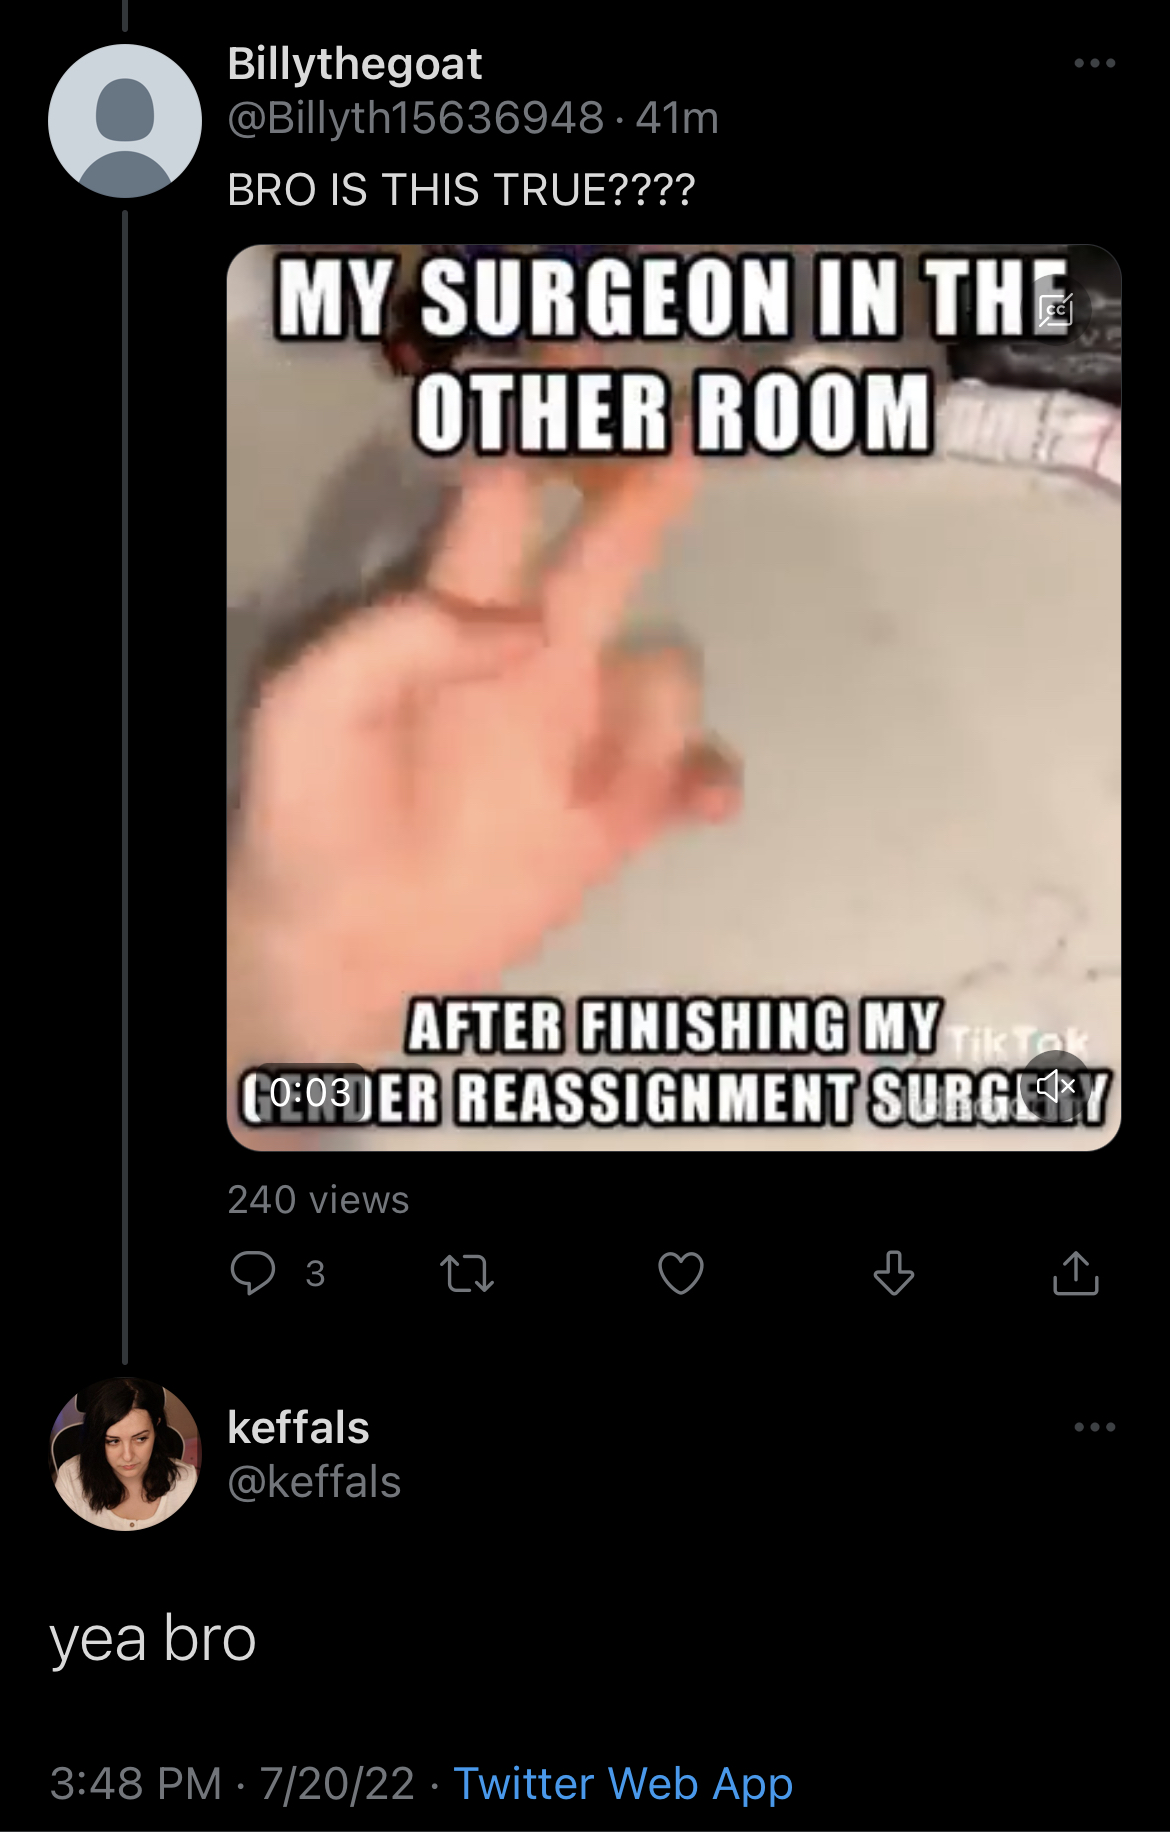Image resolution: width=1170 pixels, height=1832 pixels.
Task: Open the @keffals handle link
Action: click(314, 1481)
